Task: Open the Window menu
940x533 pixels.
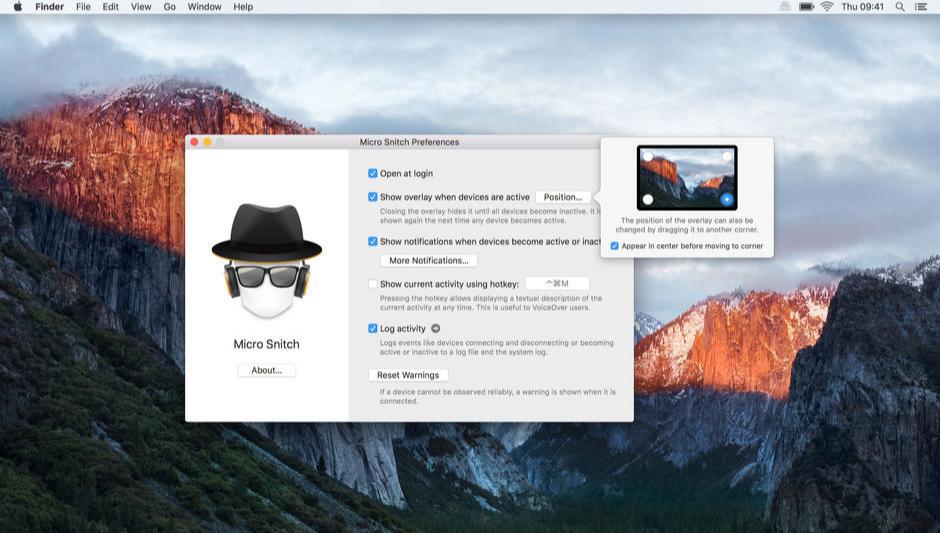Action: (204, 7)
